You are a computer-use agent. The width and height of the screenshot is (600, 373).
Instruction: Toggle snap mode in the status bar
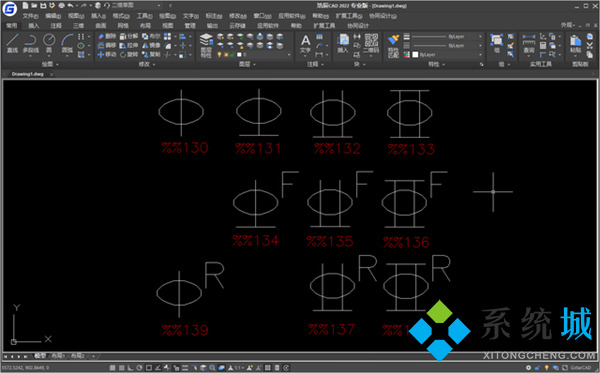click(121, 368)
